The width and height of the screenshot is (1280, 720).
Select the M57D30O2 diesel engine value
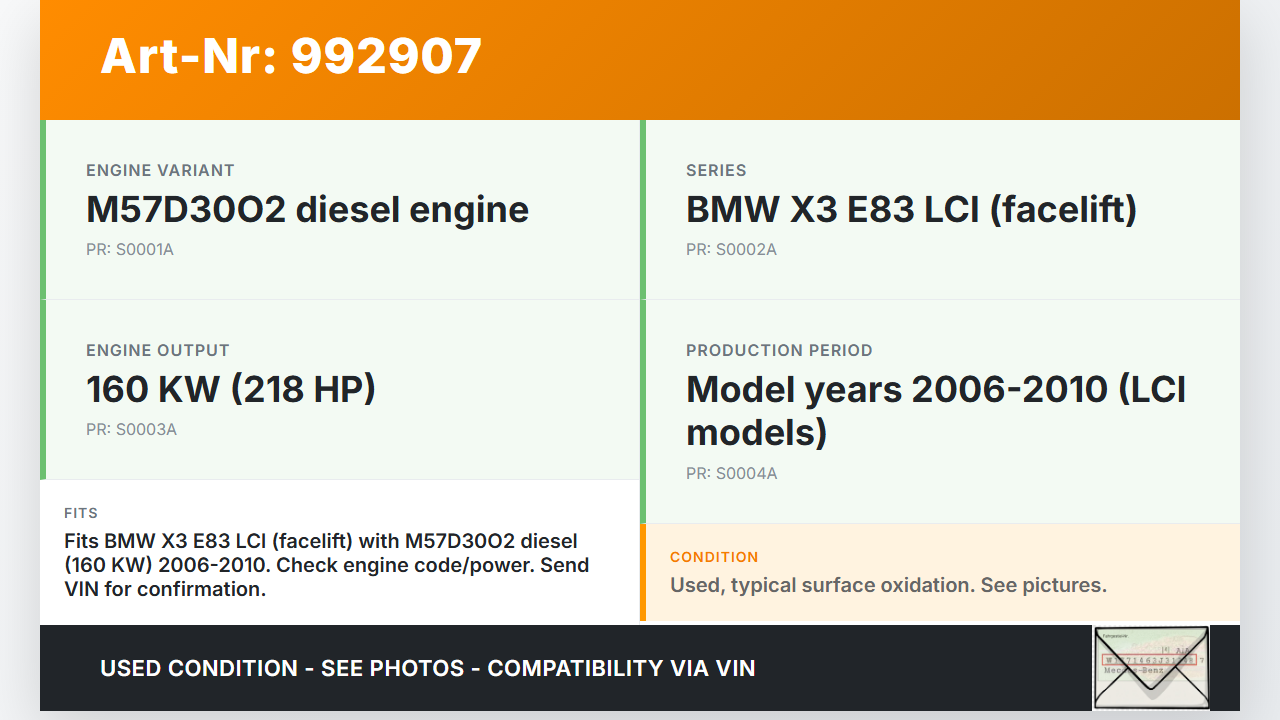(x=307, y=210)
